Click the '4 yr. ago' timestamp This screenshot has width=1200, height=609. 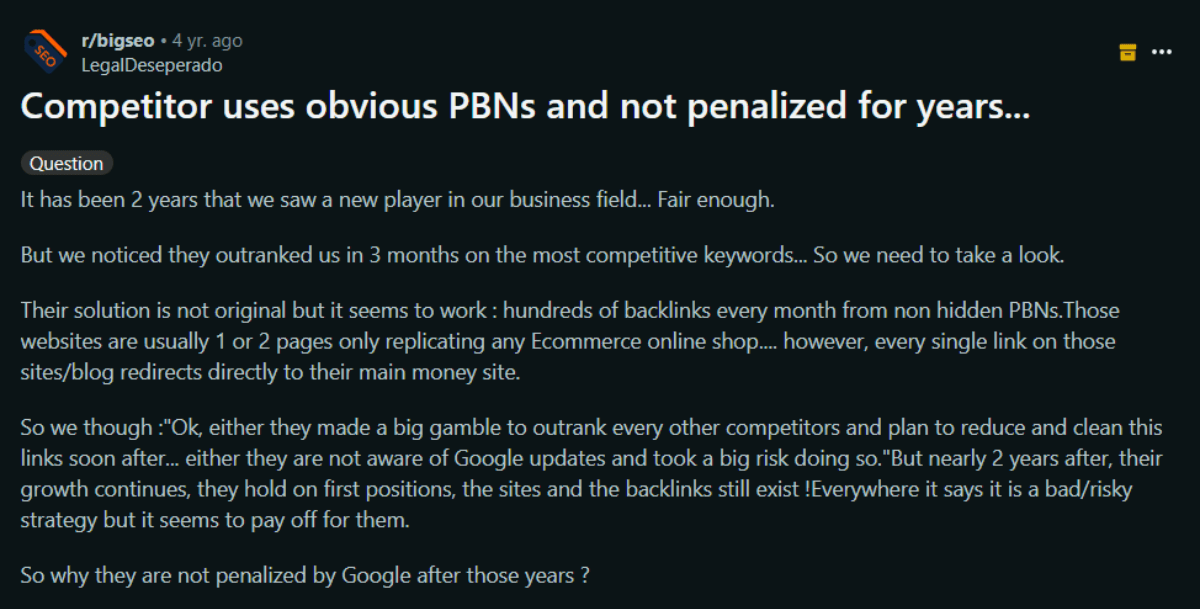[207, 41]
